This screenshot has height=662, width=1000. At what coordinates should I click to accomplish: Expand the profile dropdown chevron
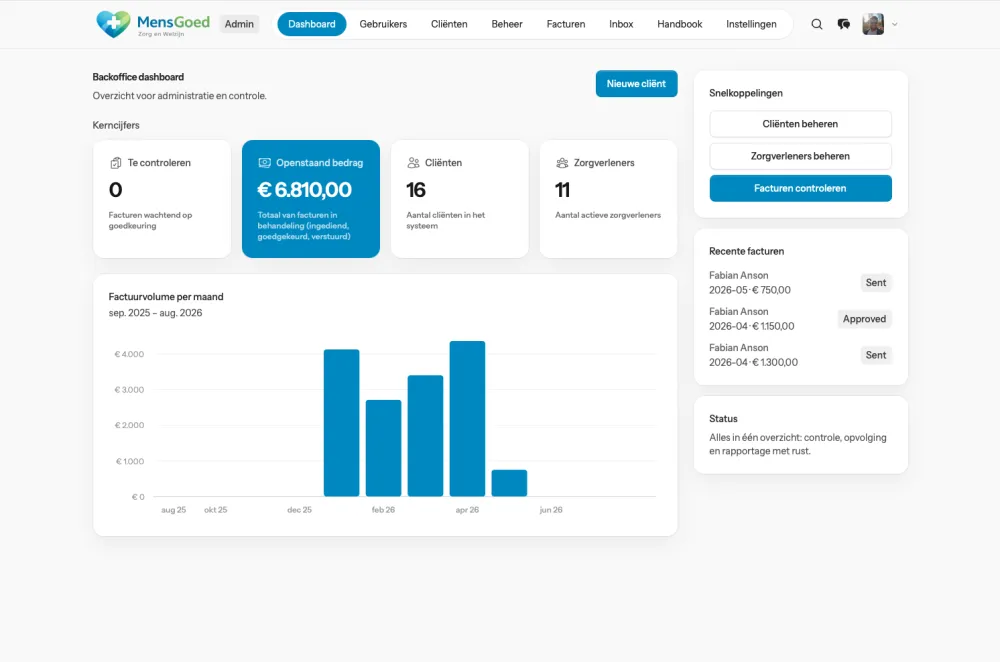[x=895, y=24]
